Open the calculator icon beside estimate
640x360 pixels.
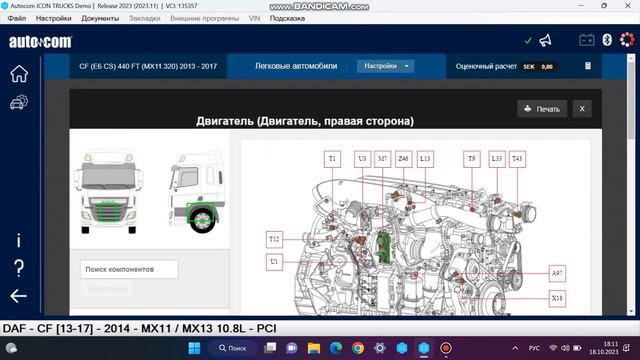588,66
